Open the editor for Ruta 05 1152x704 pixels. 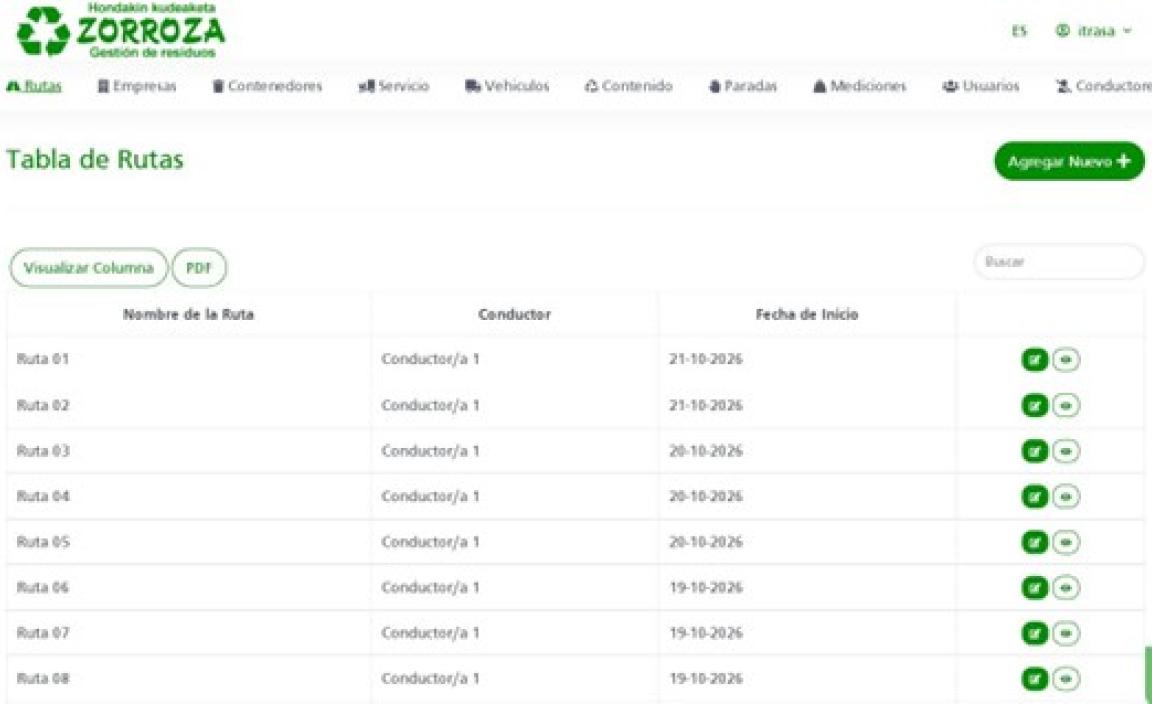(x=1034, y=542)
